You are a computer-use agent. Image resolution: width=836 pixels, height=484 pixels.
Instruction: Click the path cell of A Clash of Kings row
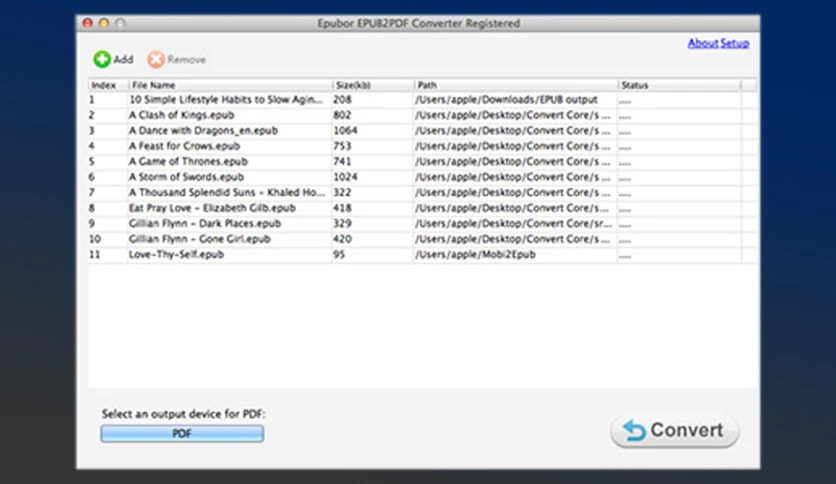pos(516,115)
